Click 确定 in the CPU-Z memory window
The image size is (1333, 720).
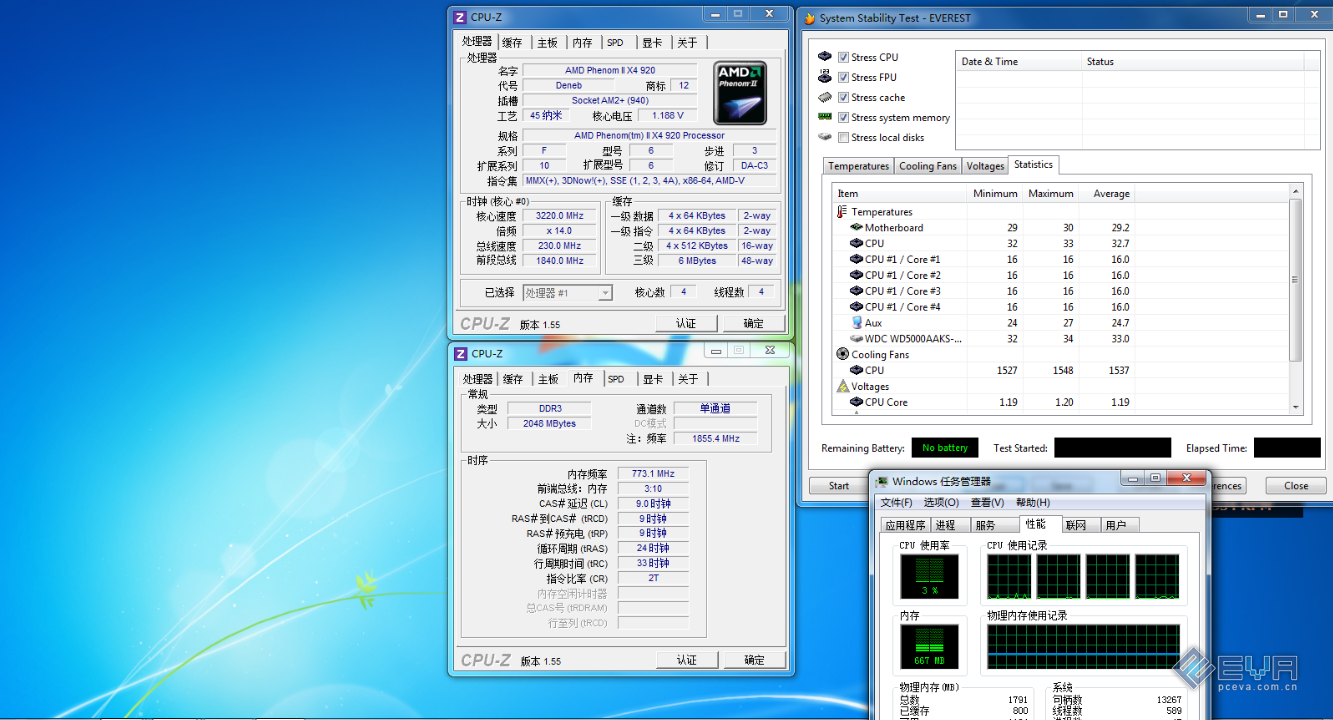point(754,660)
